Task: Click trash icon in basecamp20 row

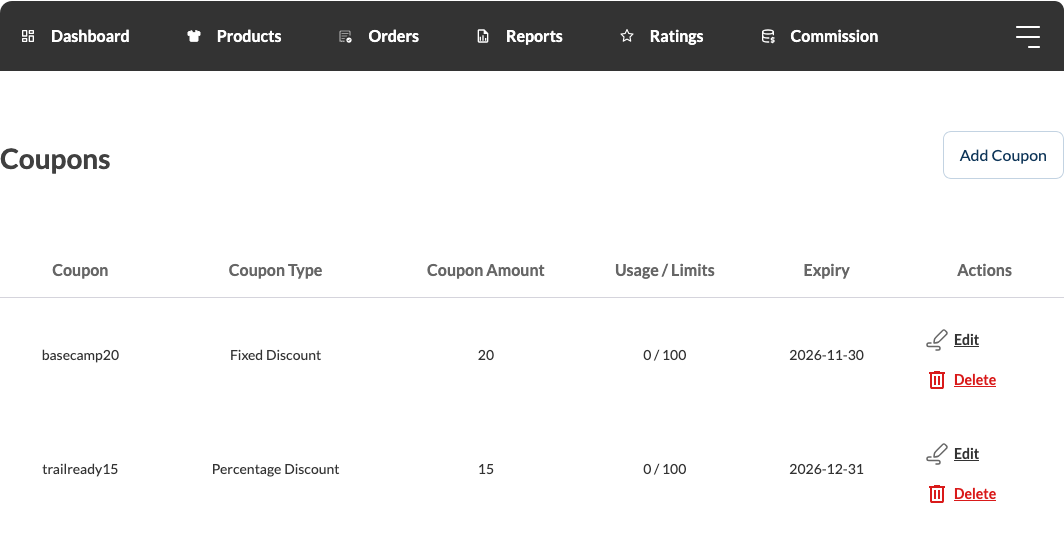Action: click(x=936, y=380)
